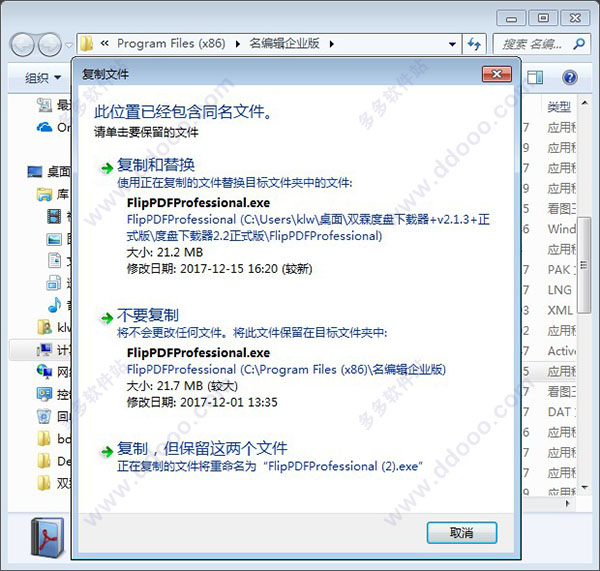Minimize the Explorer window
This screenshot has width=600, height=571.
tap(511, 18)
